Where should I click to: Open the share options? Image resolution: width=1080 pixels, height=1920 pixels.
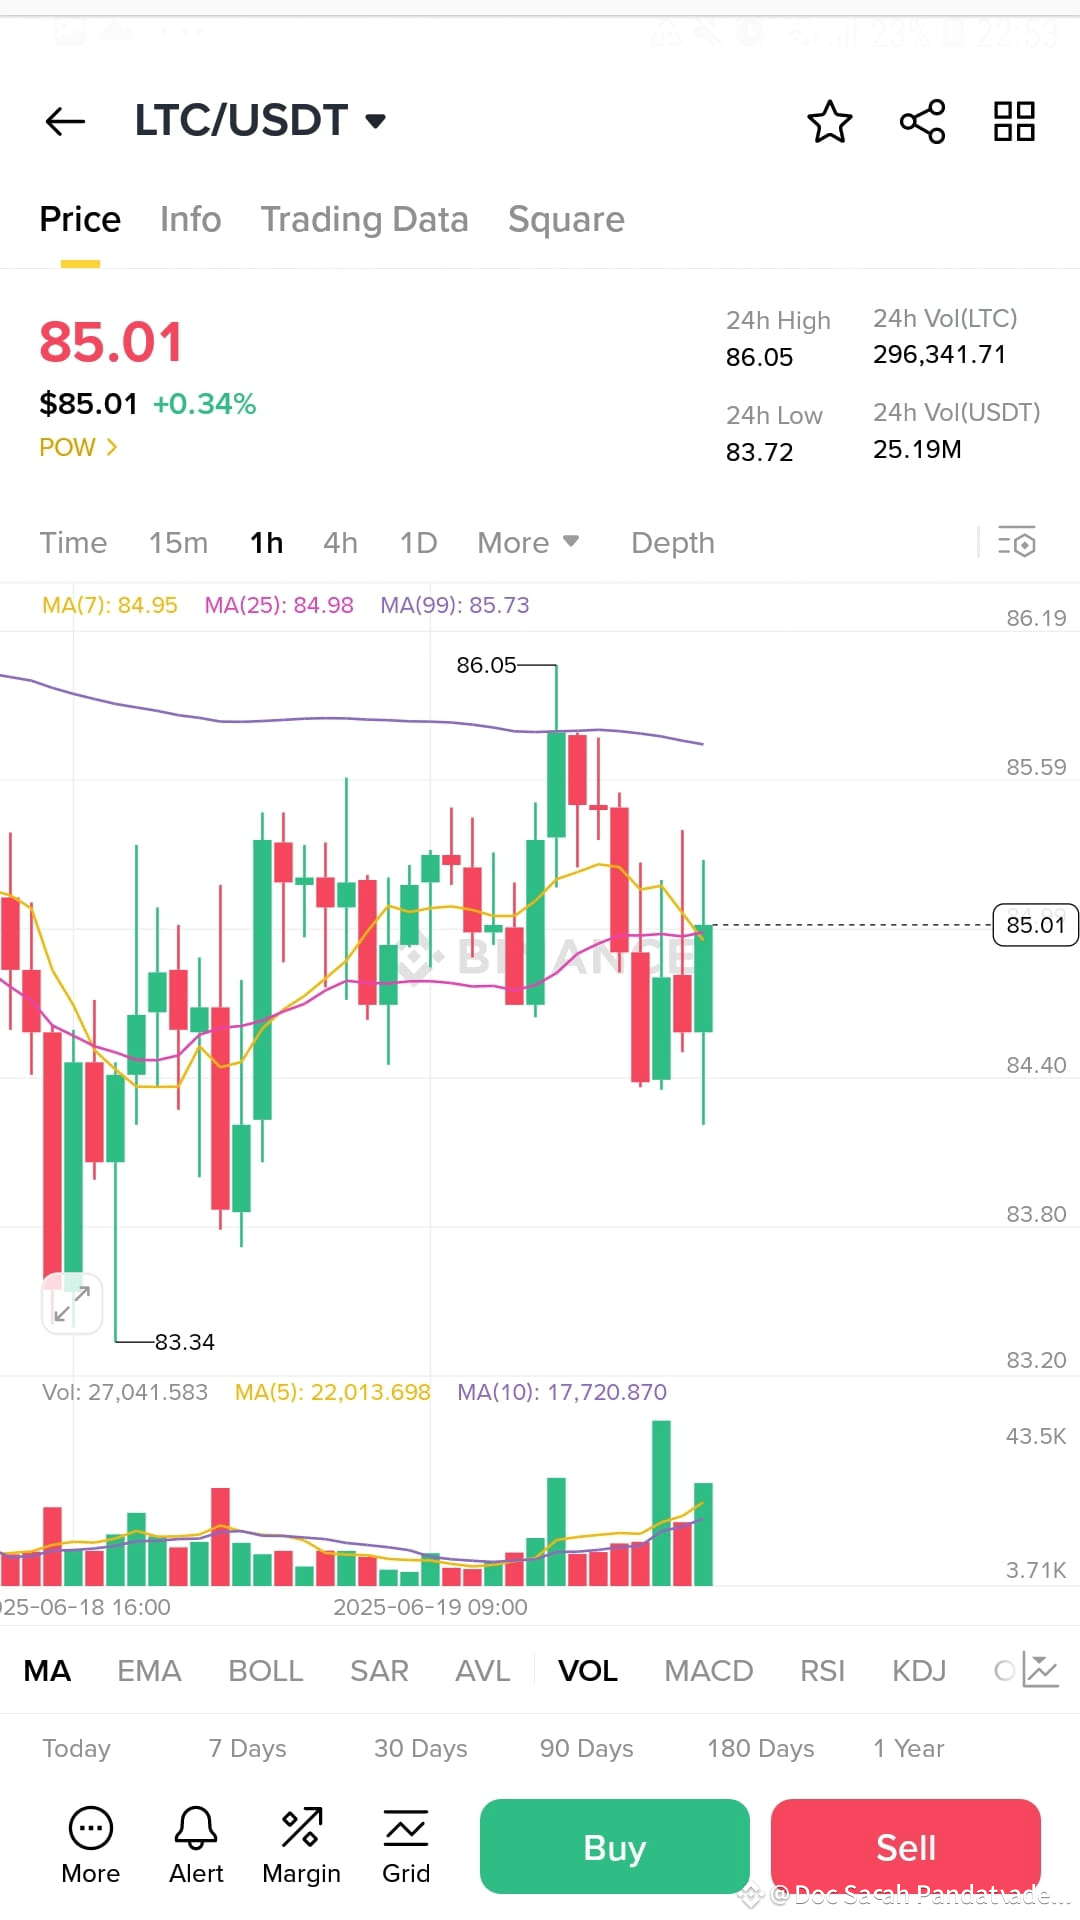921,121
